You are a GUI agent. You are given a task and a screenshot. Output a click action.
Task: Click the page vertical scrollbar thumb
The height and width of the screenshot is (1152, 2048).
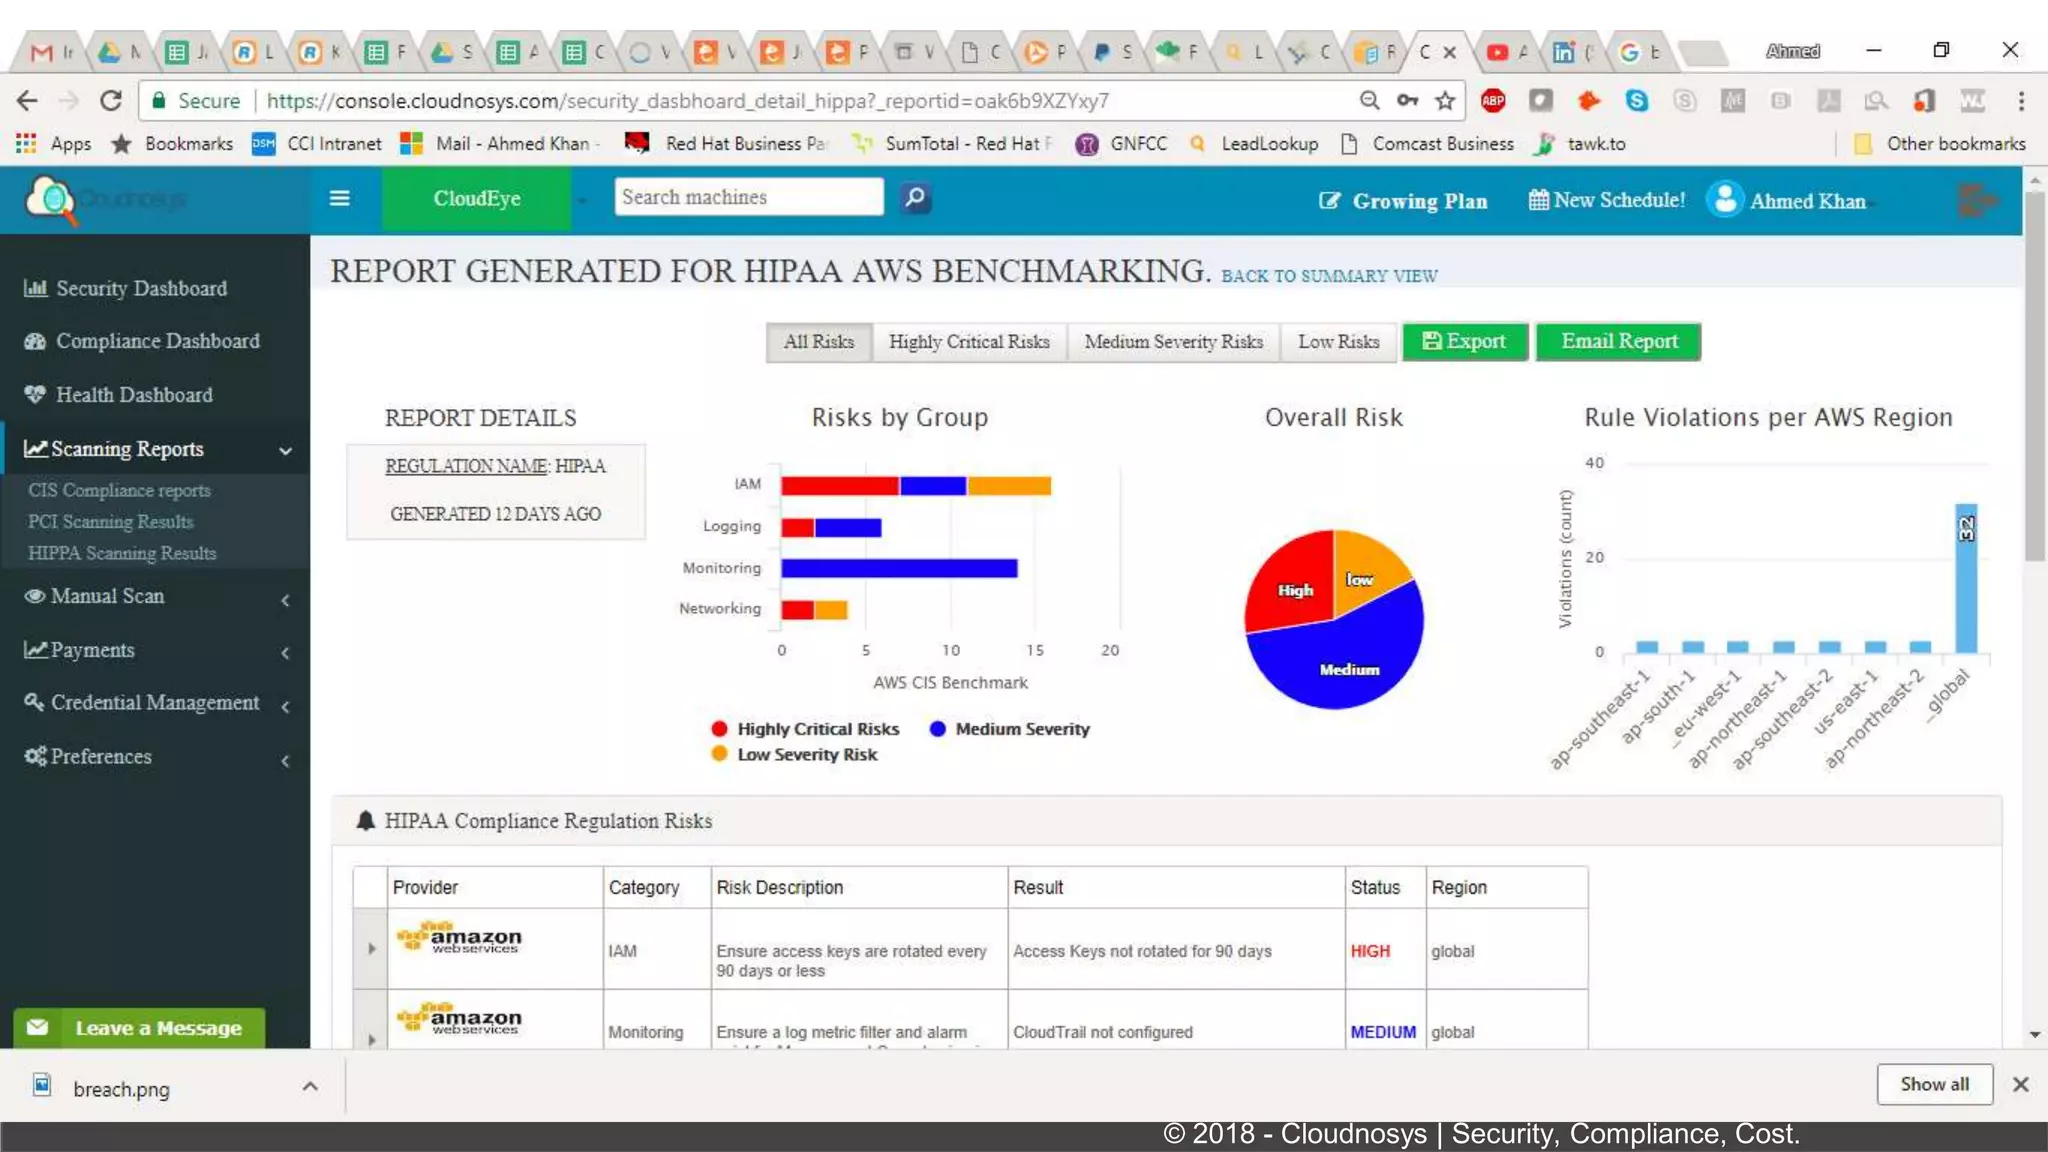(2035, 375)
